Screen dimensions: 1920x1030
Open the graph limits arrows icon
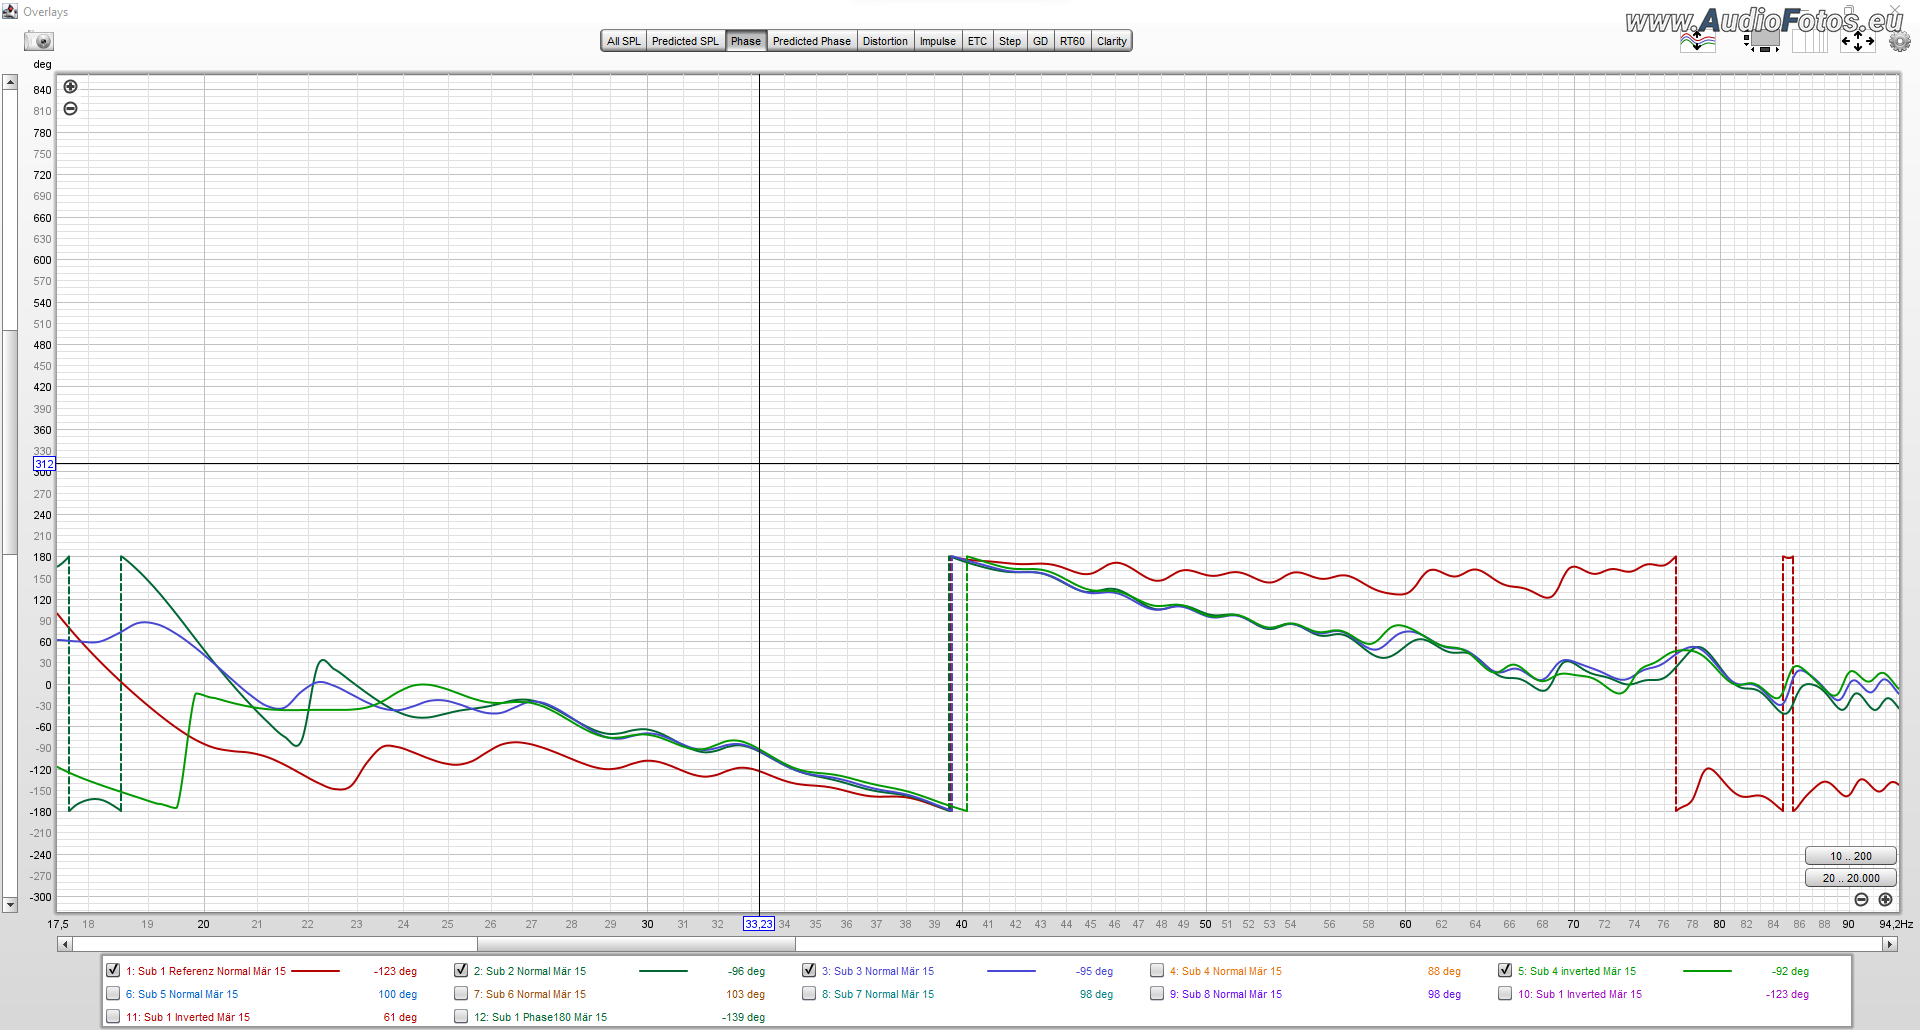(x=1857, y=41)
